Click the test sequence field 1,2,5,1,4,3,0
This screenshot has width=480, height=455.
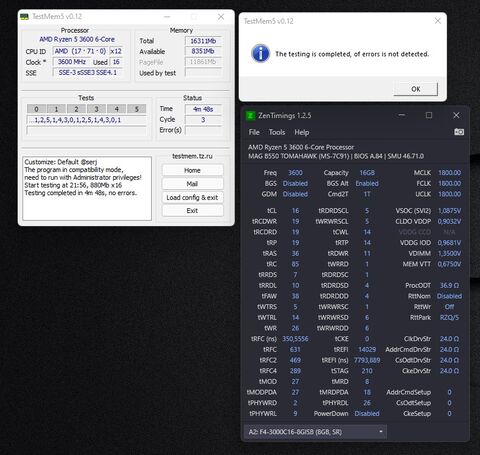86,120
